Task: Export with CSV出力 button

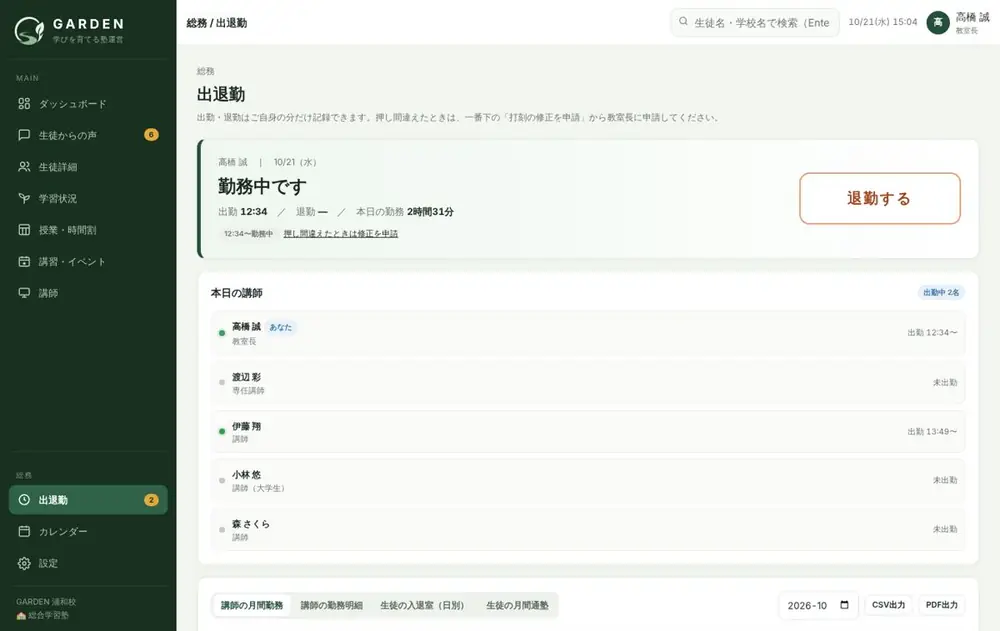Action: click(888, 605)
